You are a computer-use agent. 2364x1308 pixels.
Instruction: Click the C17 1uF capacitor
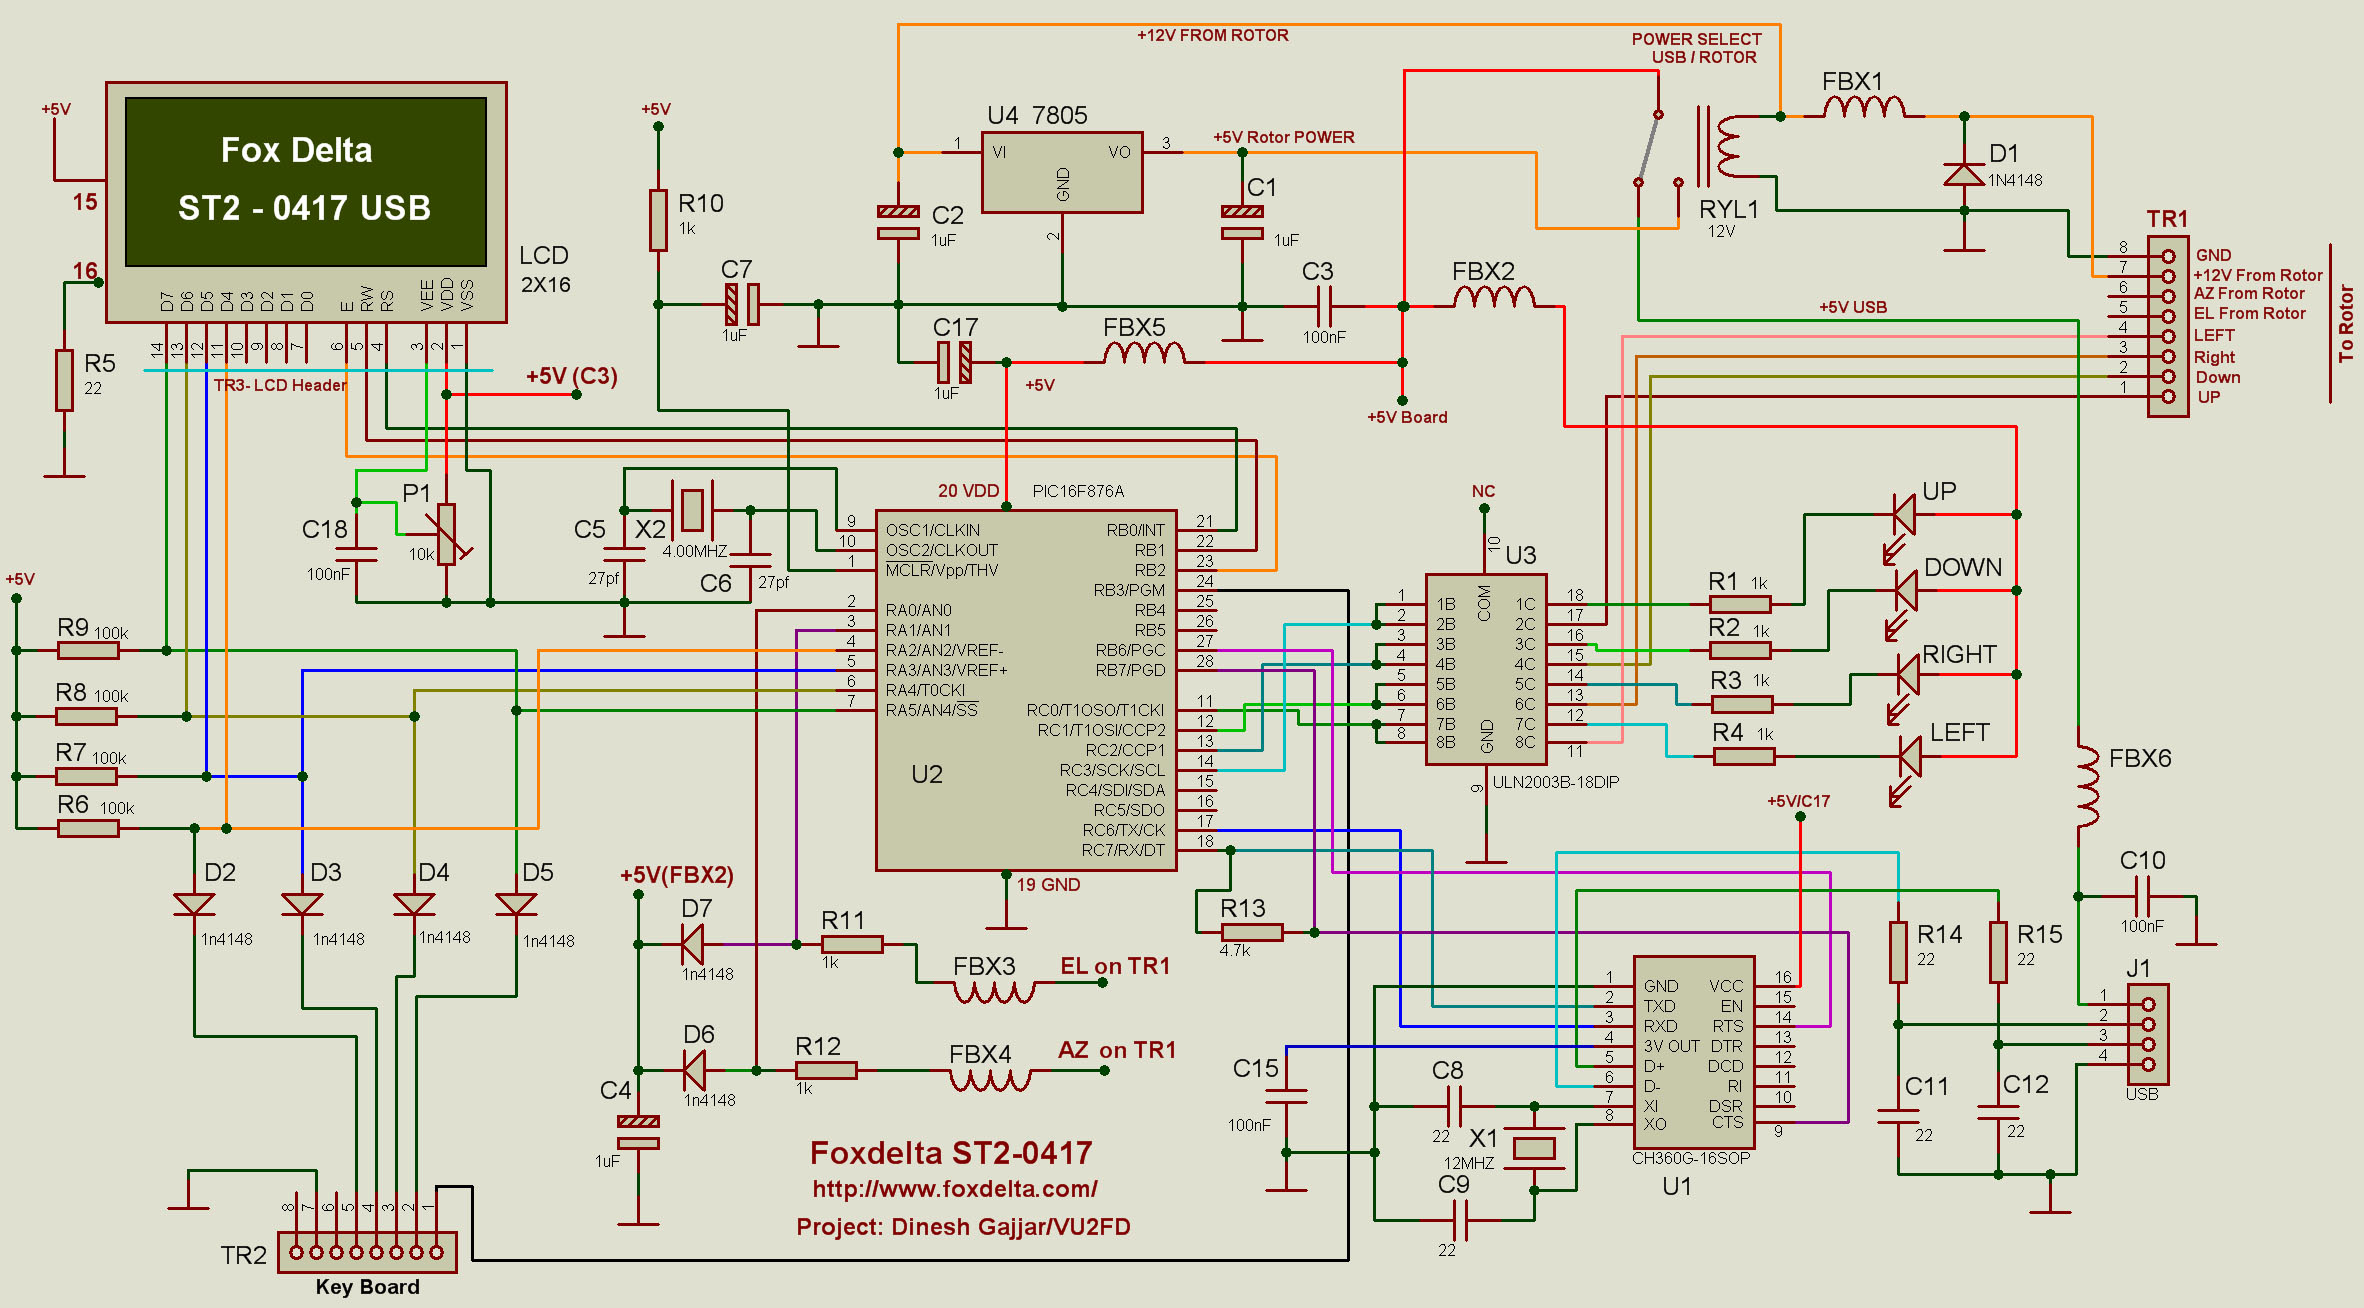click(954, 362)
